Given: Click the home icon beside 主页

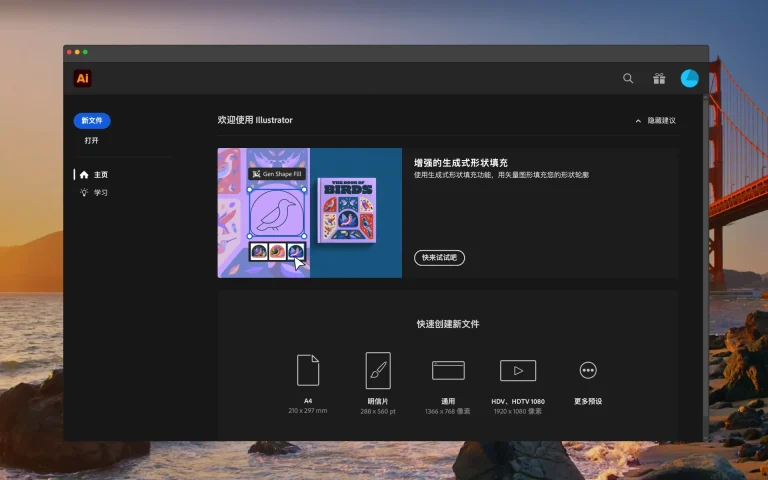Looking at the screenshot, I should (84, 174).
